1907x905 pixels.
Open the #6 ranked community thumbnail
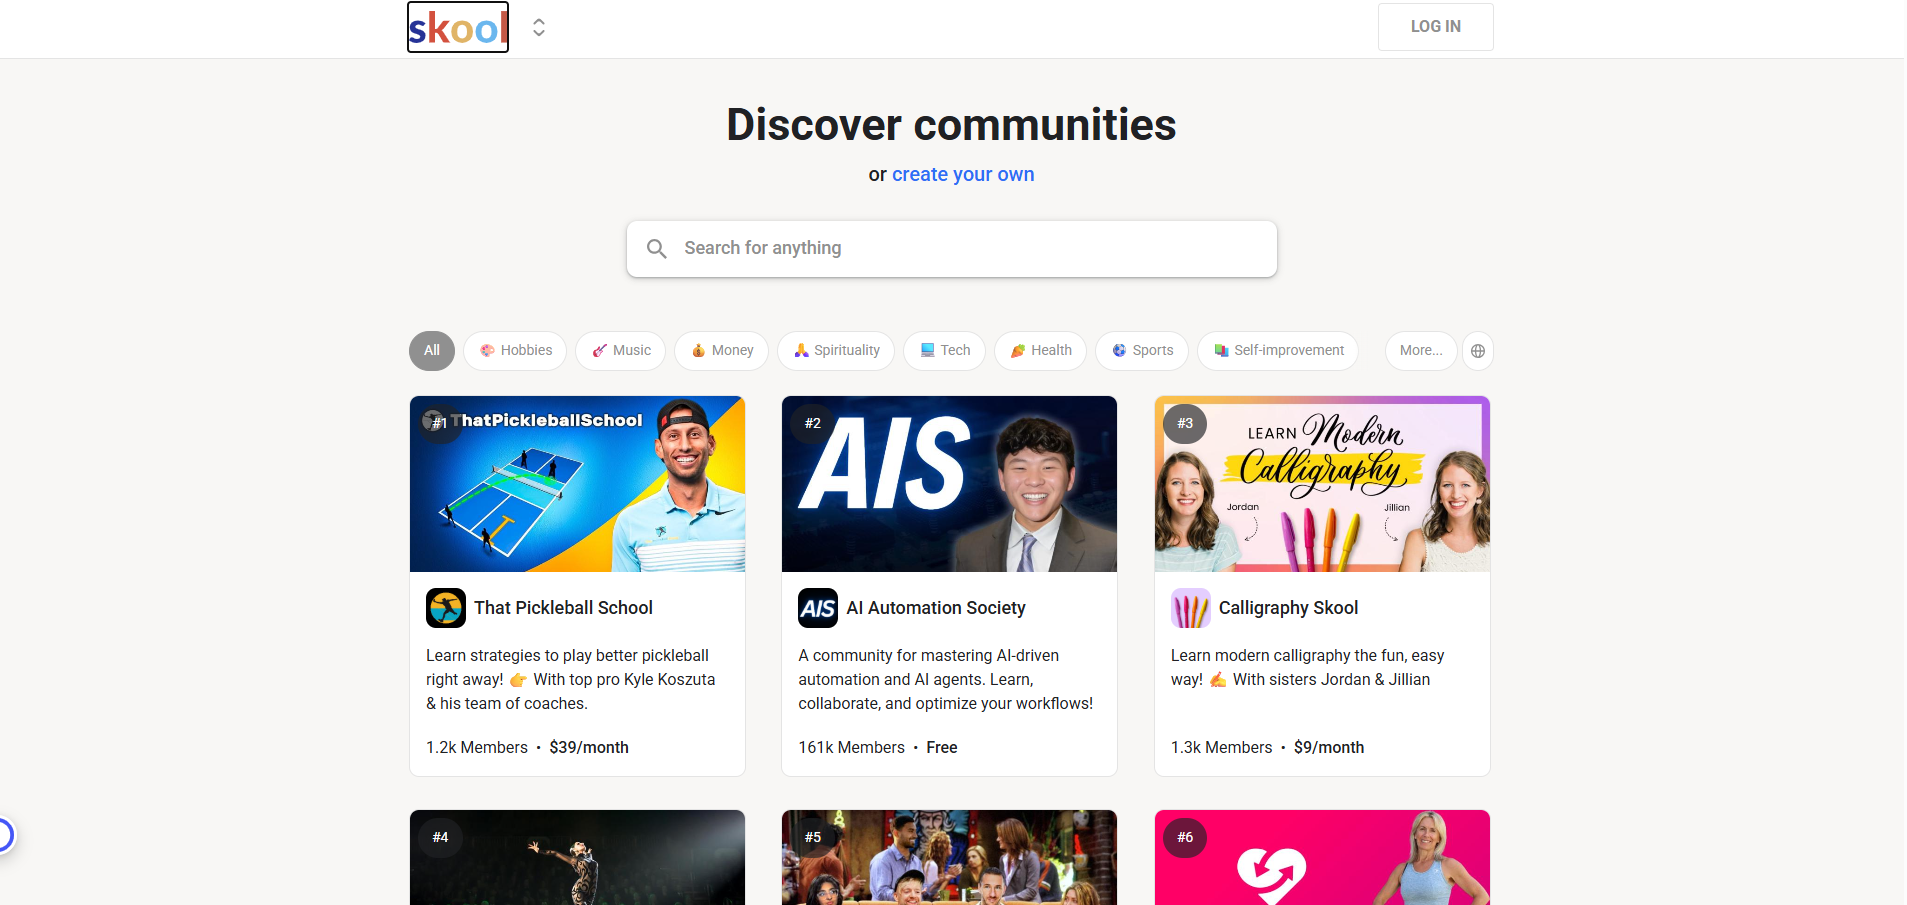point(1322,858)
